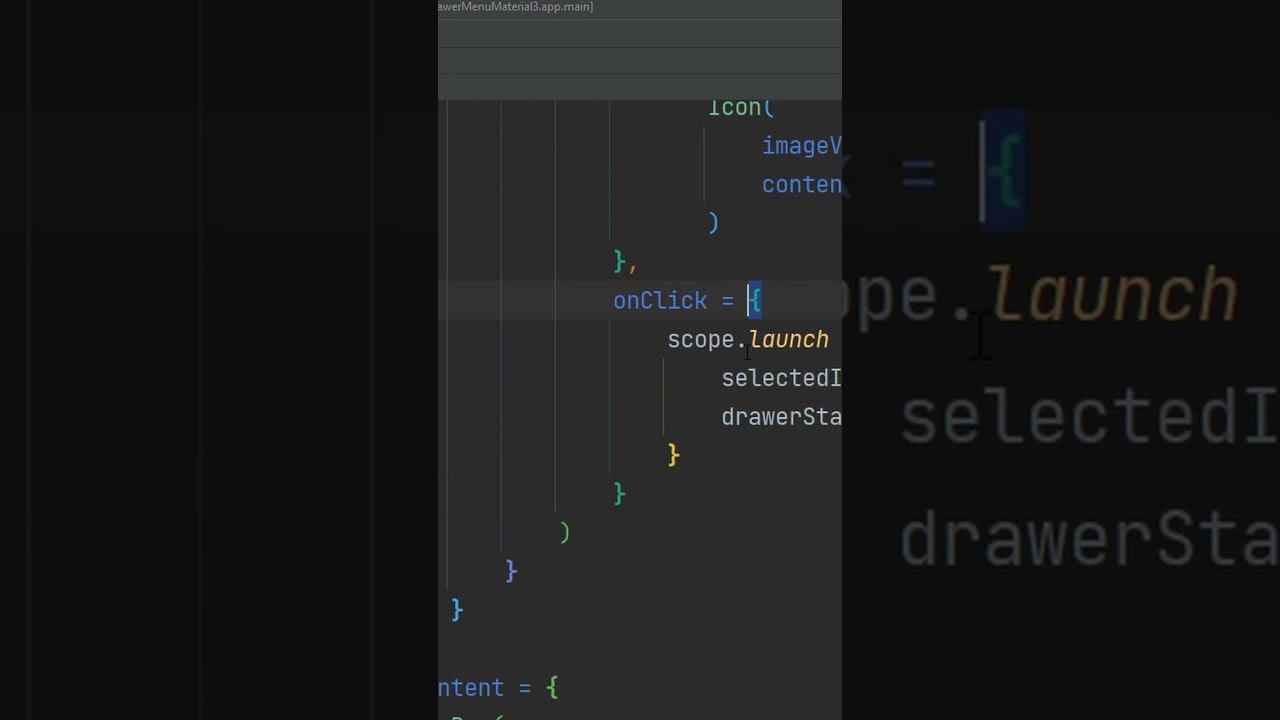Click the highlighted opening brace after onClick

click(755, 300)
